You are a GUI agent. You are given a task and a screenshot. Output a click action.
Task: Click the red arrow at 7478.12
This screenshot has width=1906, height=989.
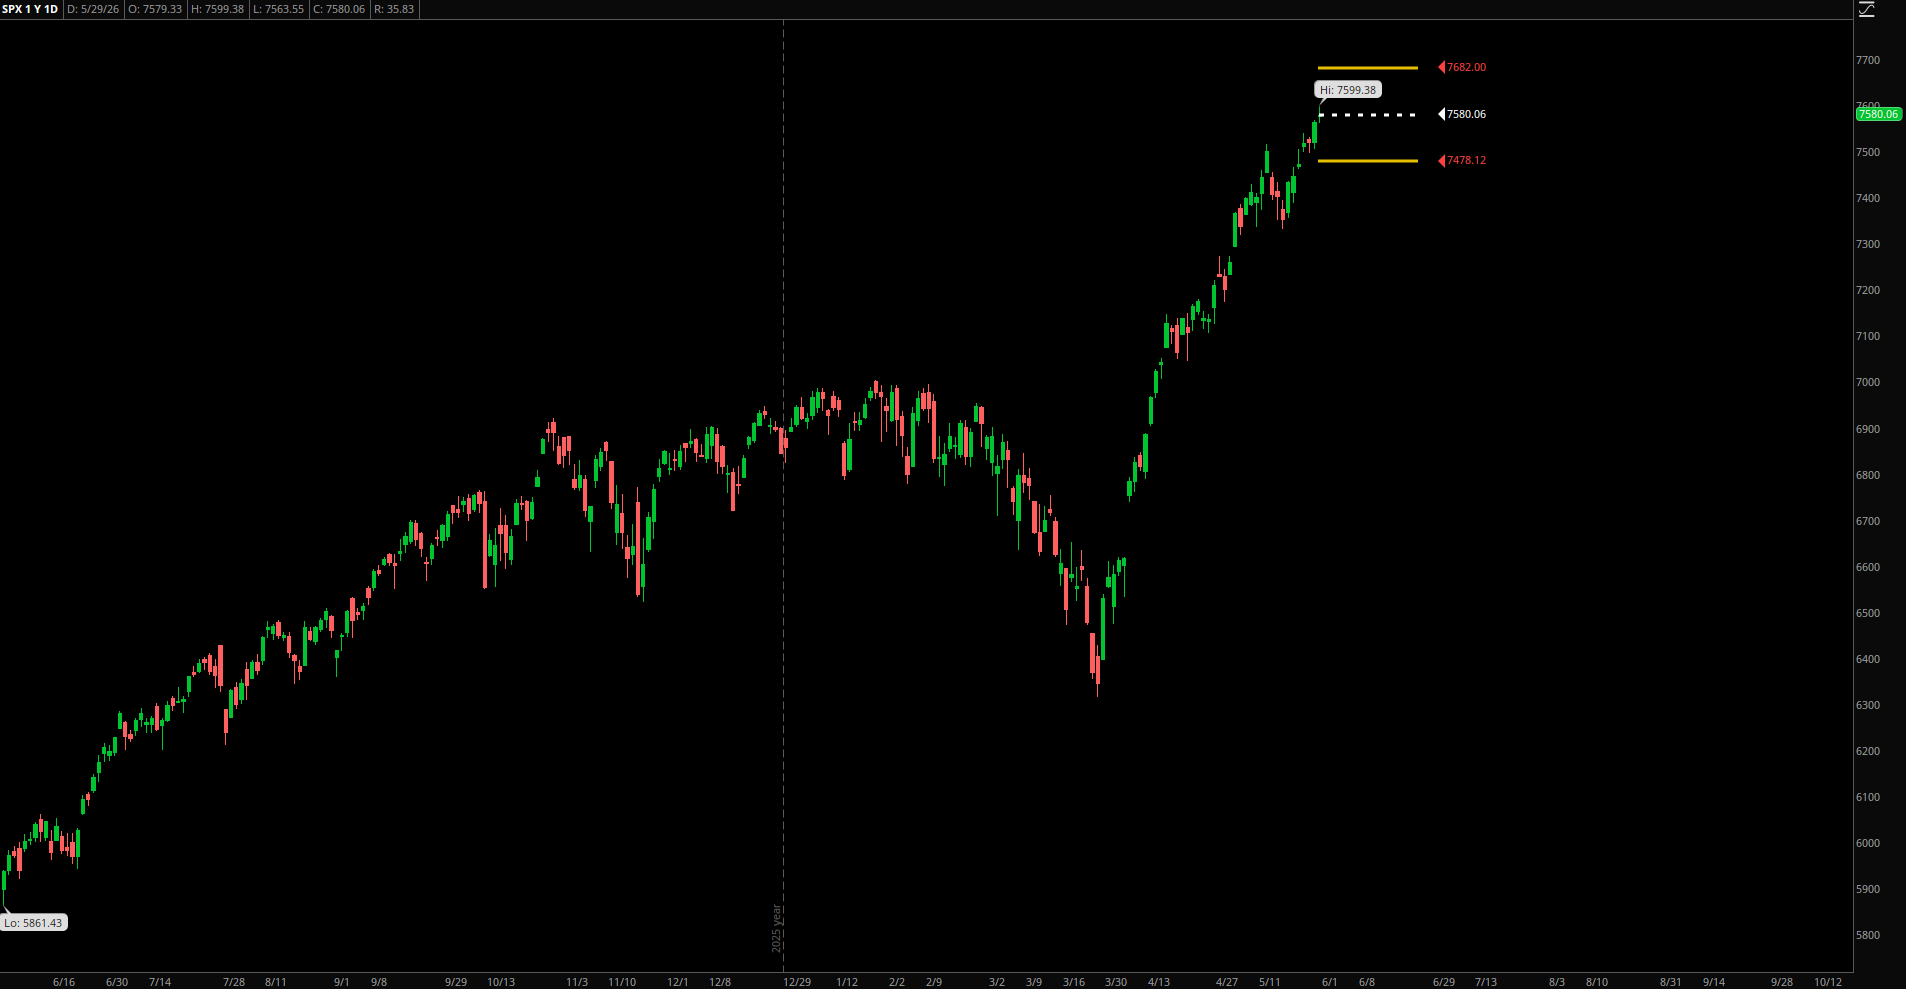pos(1441,160)
